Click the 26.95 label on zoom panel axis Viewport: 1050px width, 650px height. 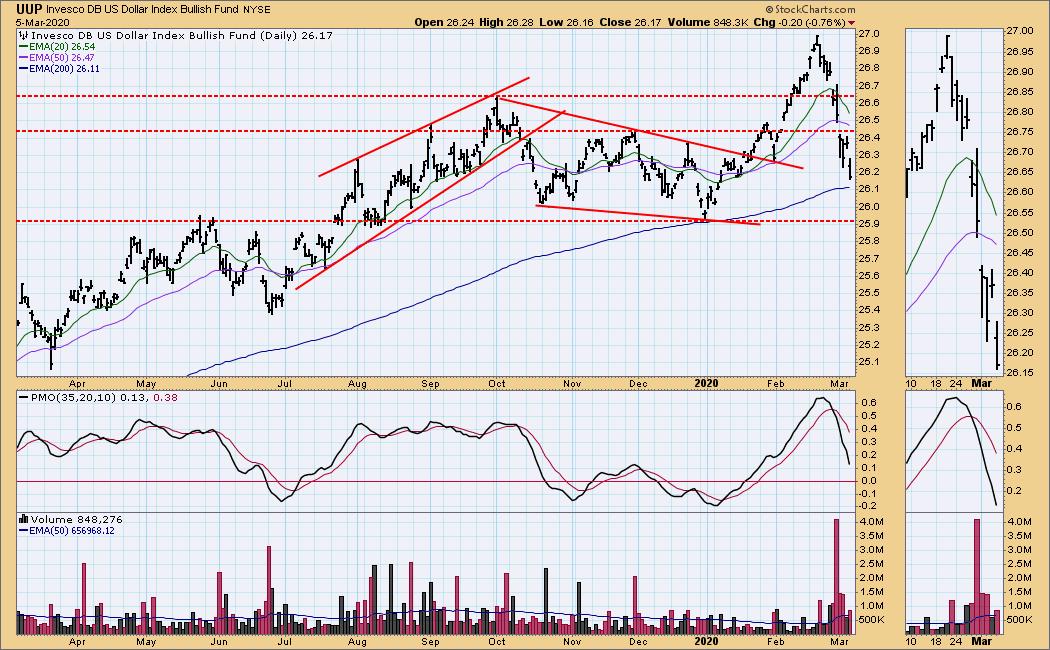[x=1019, y=52]
